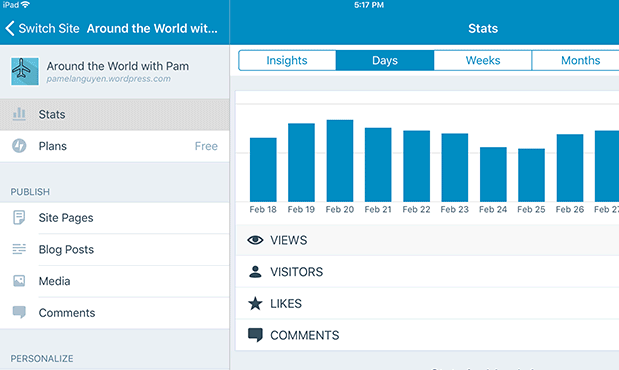Select the Days tab
The width and height of the screenshot is (619, 370).
click(385, 60)
